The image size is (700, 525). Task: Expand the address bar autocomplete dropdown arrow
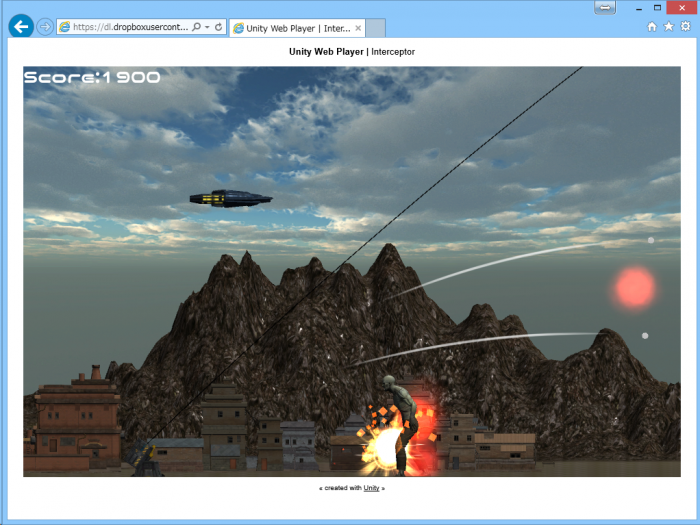(x=207, y=27)
